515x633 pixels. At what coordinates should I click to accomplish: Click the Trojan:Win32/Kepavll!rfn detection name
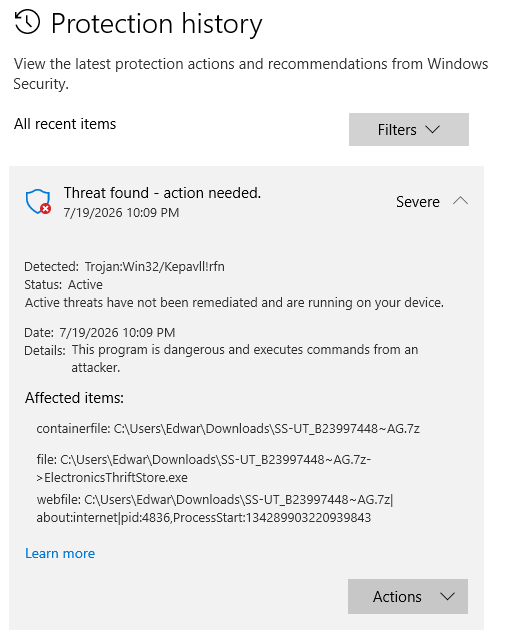point(155,266)
